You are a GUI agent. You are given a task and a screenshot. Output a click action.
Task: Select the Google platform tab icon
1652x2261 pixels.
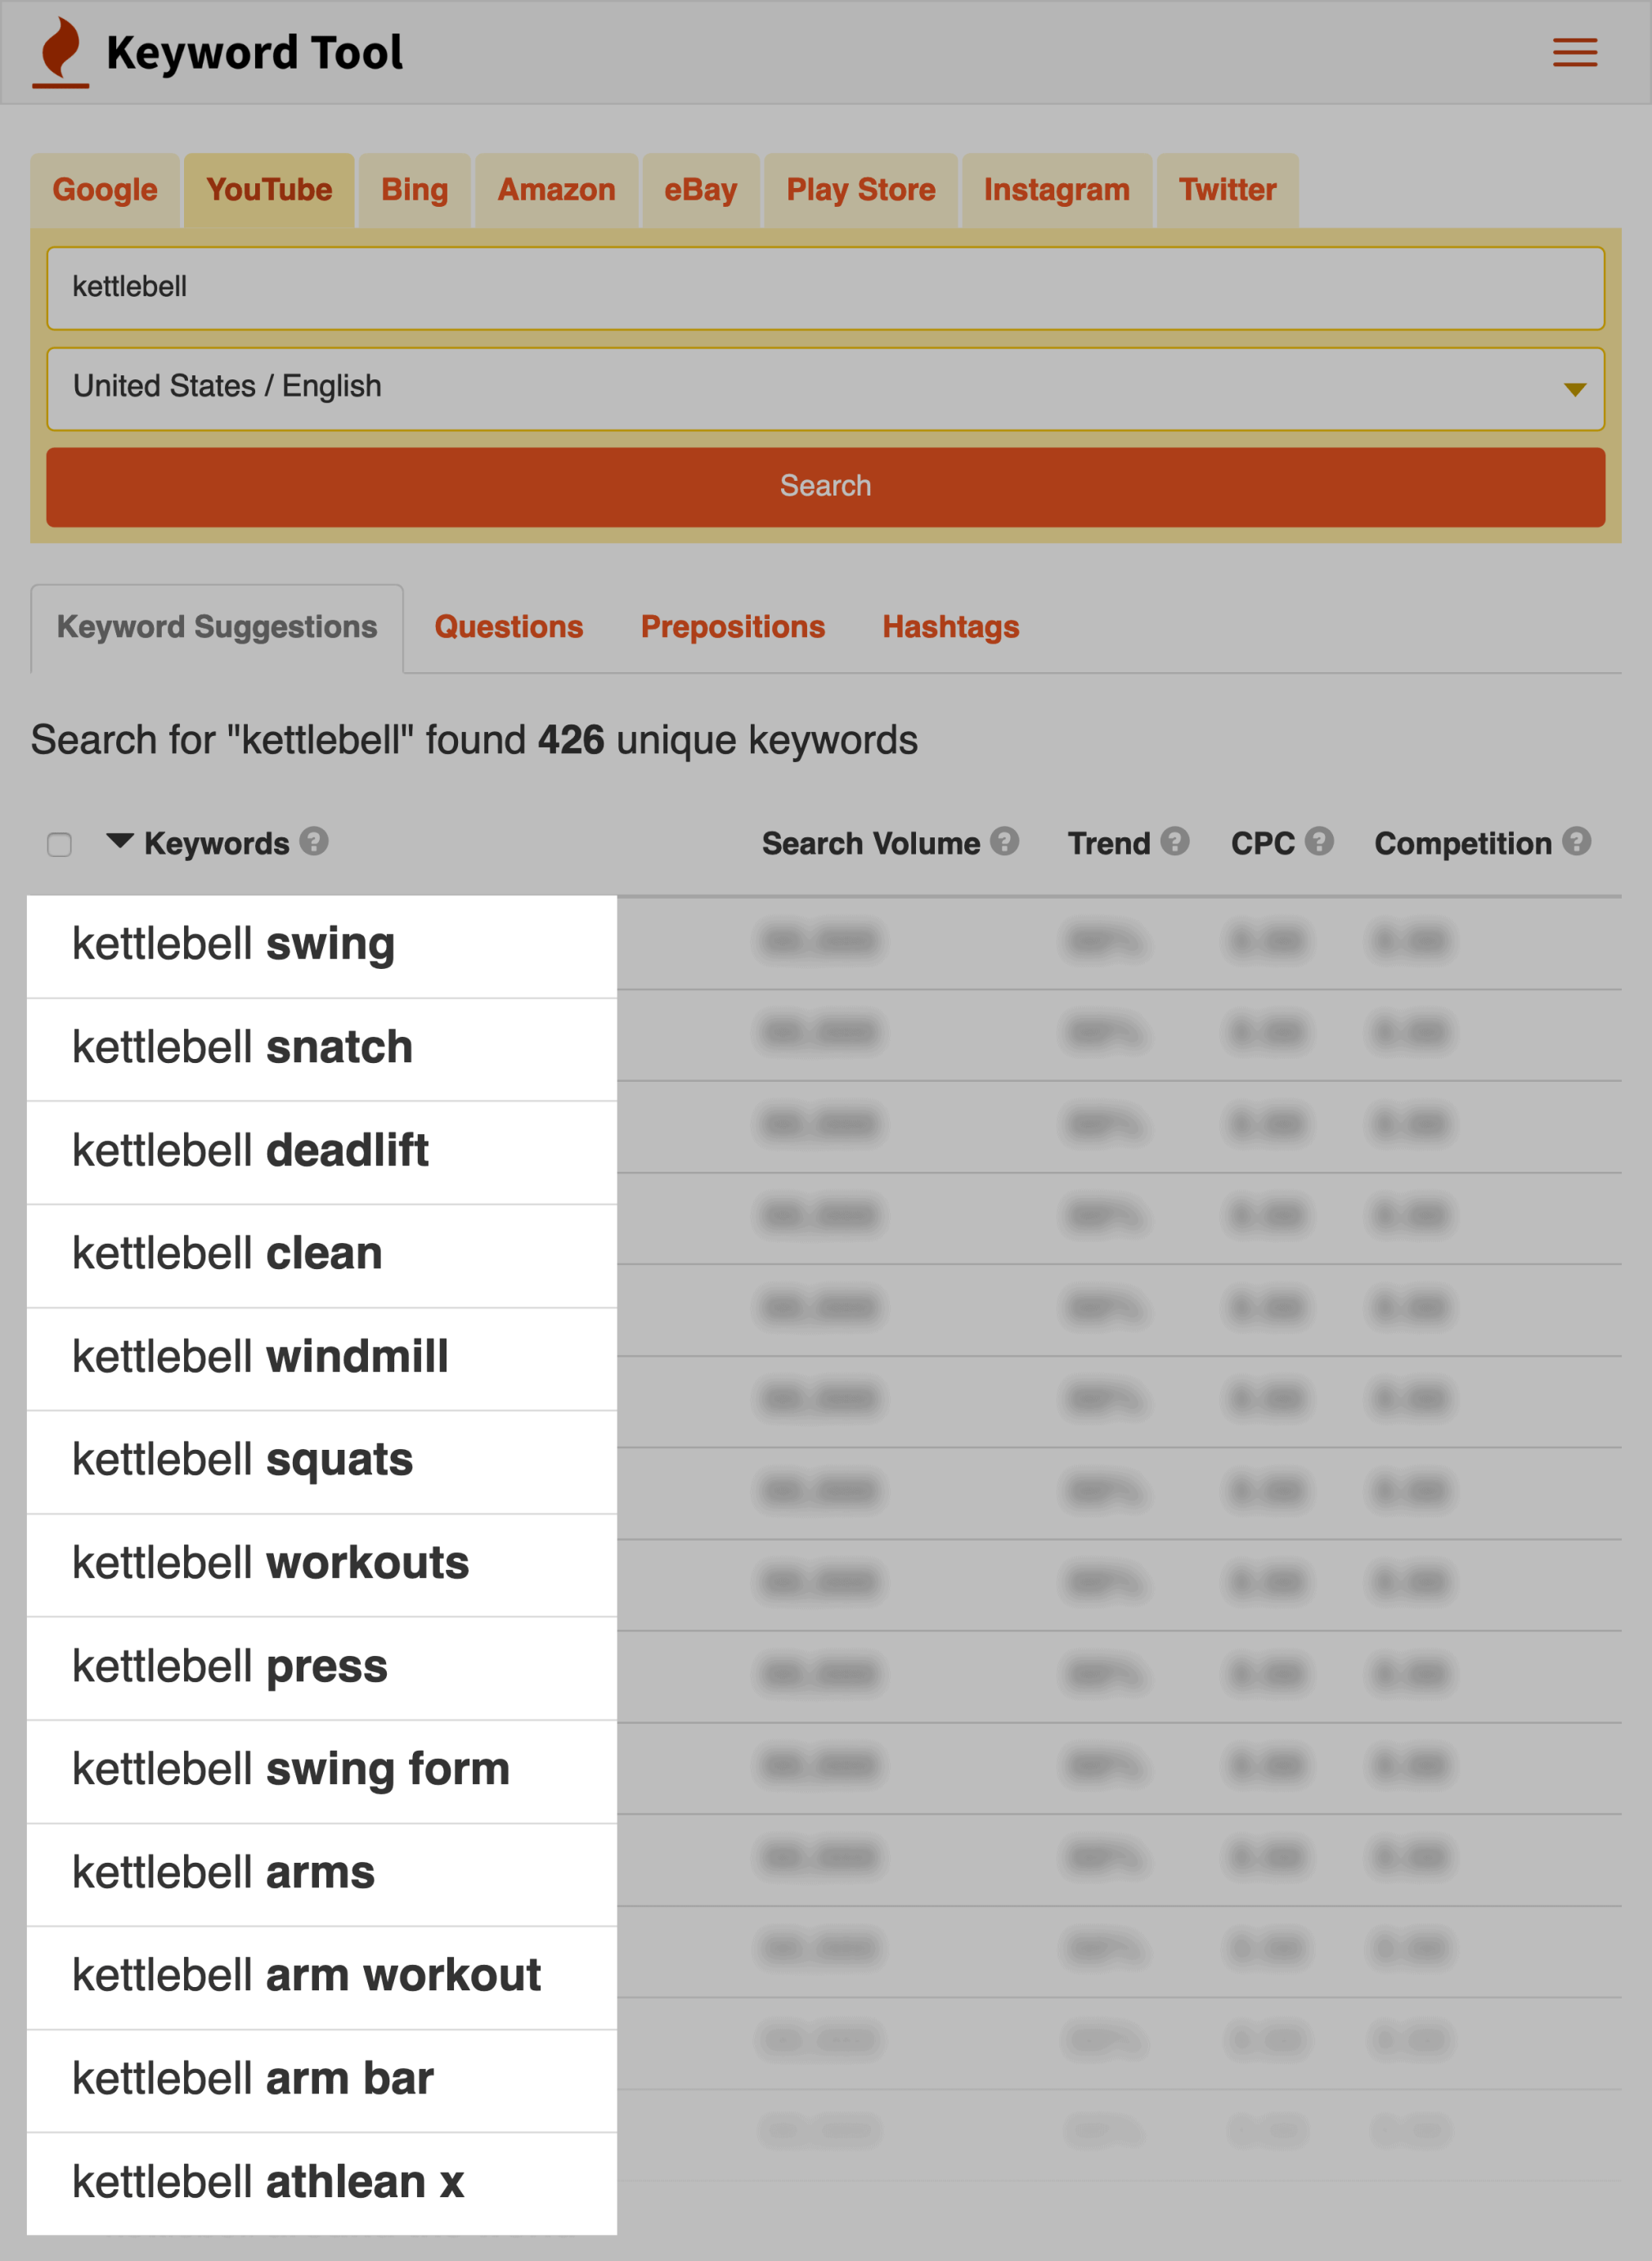(x=105, y=188)
